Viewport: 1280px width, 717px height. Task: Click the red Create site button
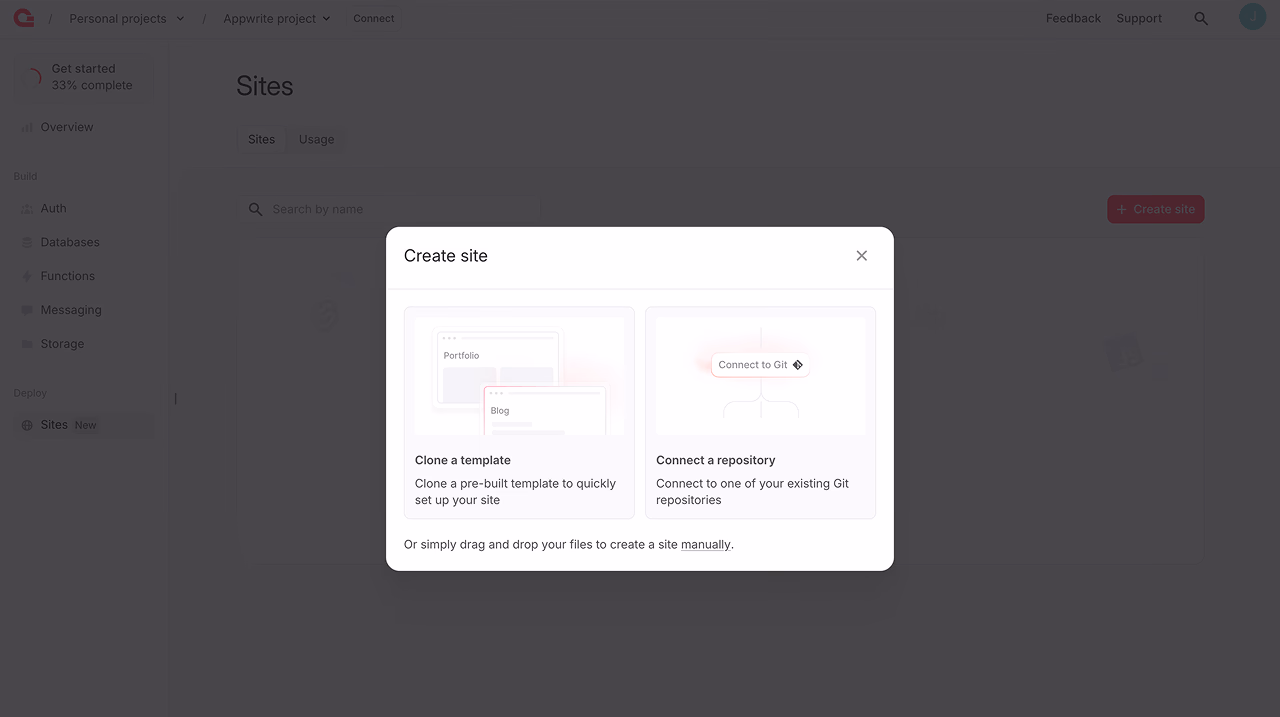coord(1155,209)
